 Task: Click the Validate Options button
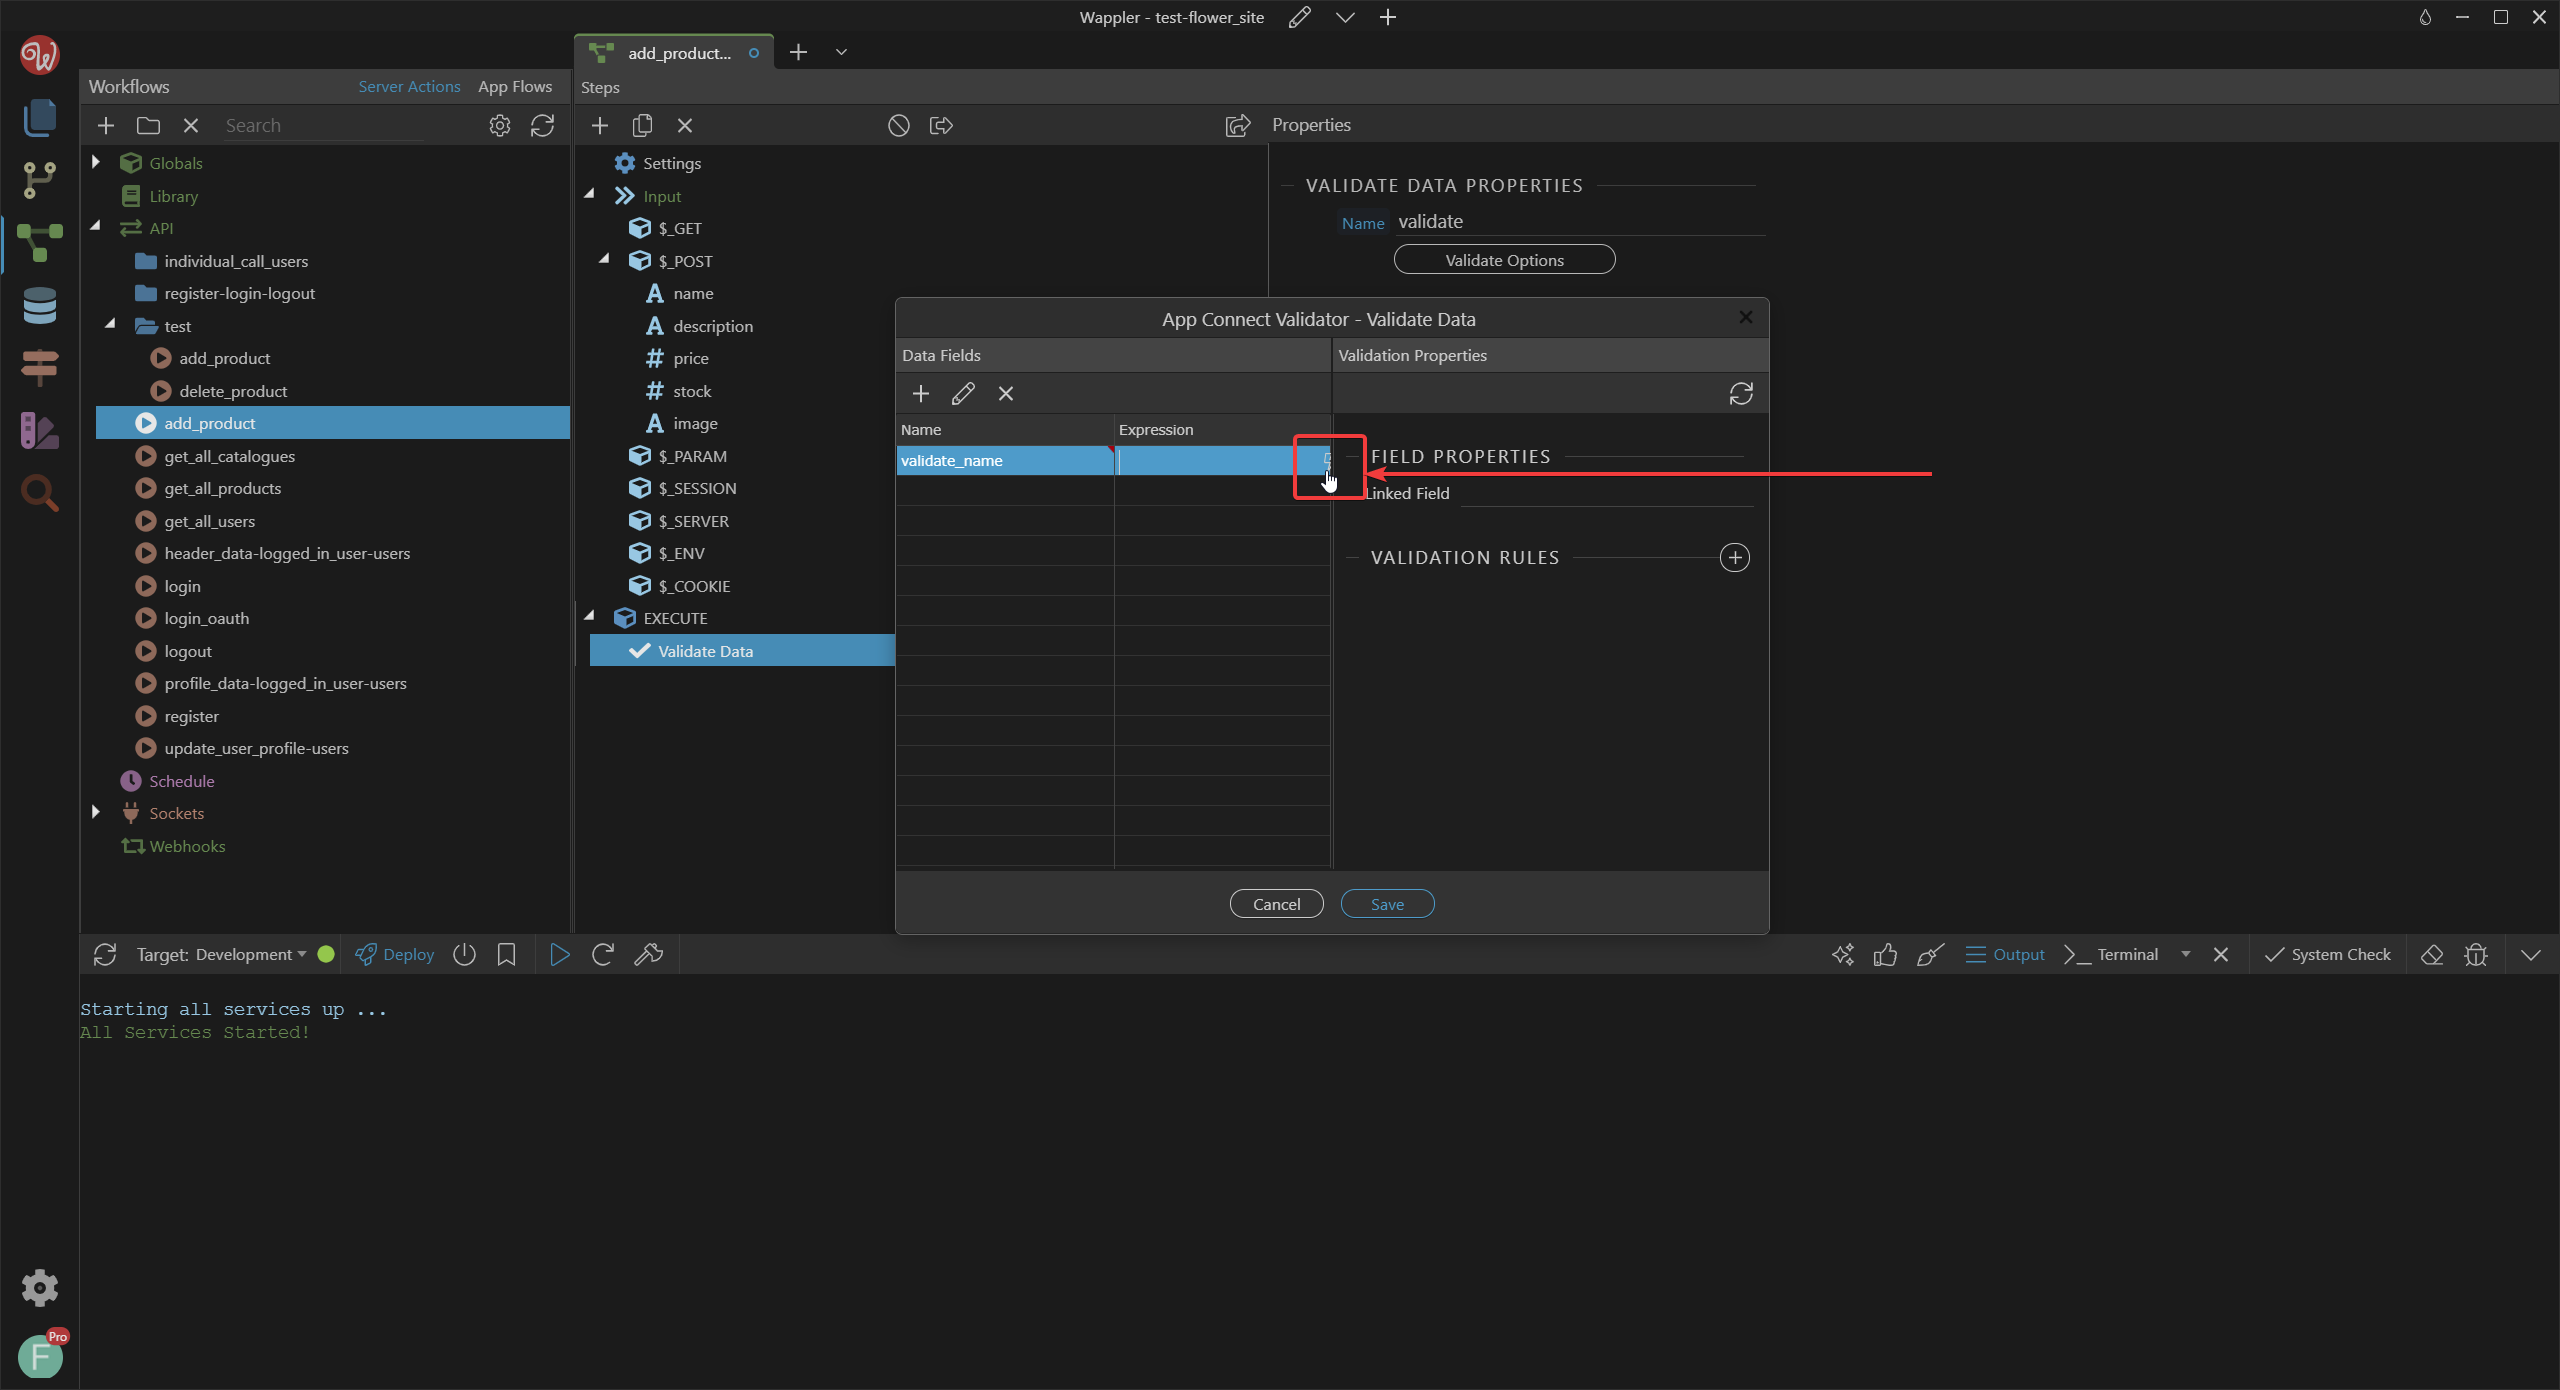[x=1504, y=260]
